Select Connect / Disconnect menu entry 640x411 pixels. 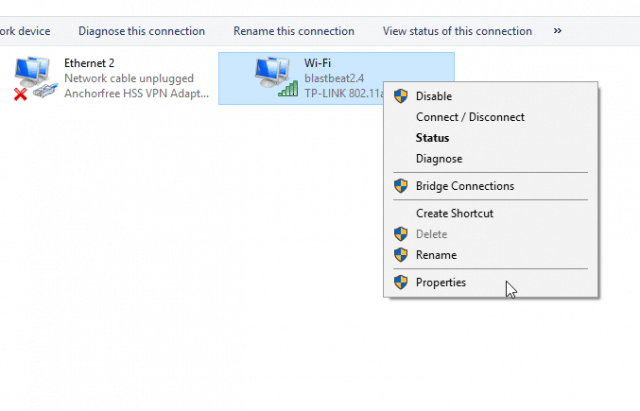click(x=470, y=117)
